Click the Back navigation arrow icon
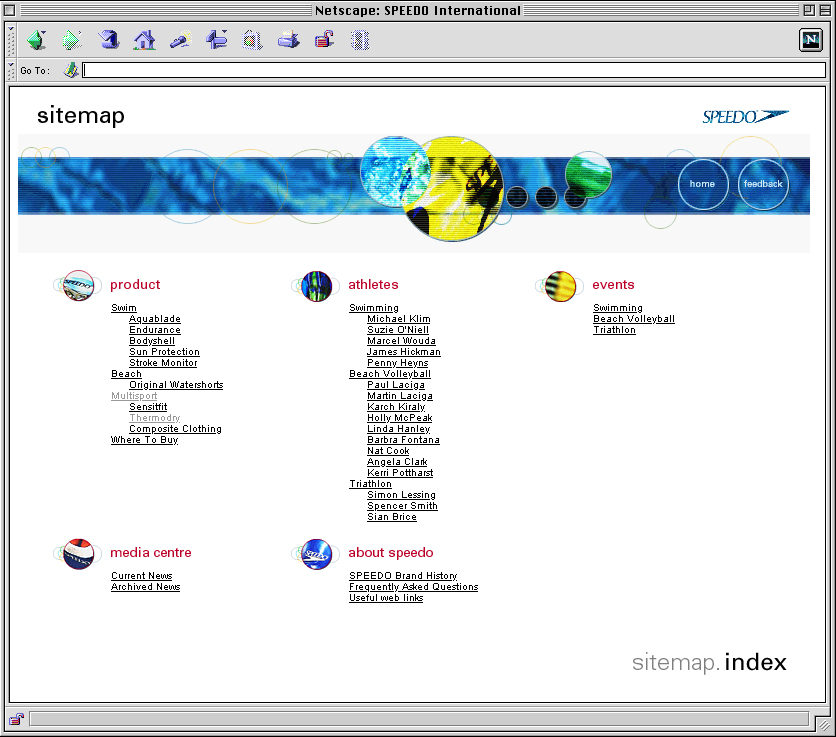The width and height of the screenshot is (836, 737). point(37,40)
